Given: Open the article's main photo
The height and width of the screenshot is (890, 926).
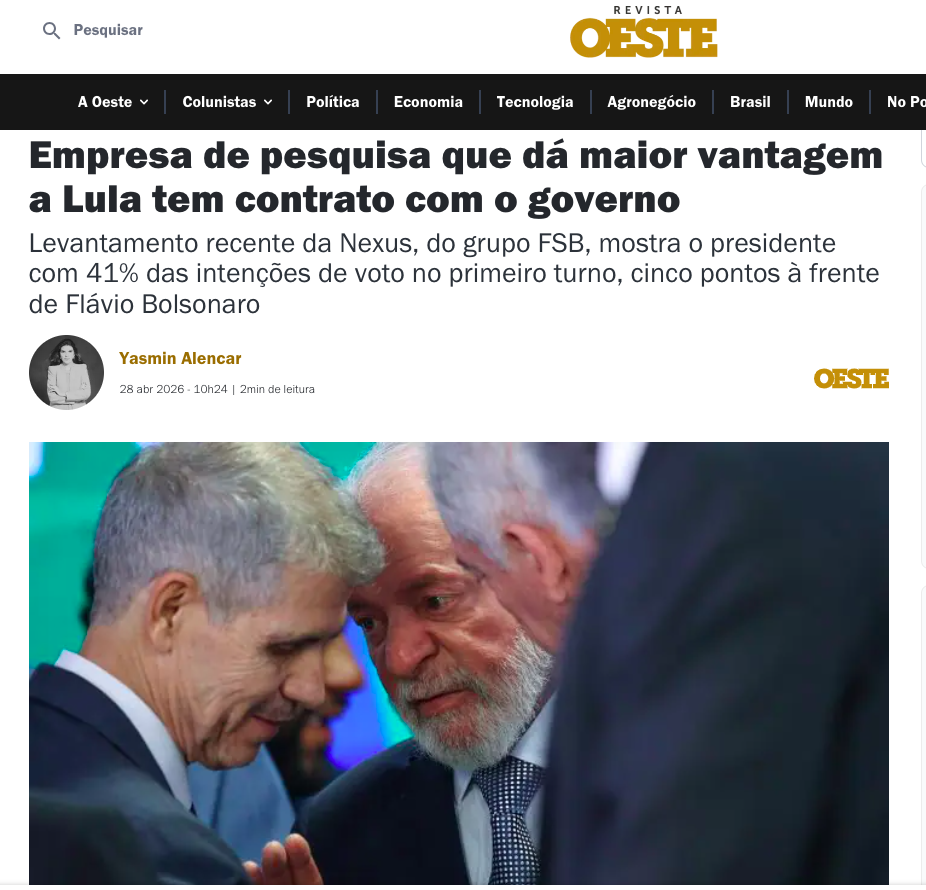Looking at the screenshot, I should click(459, 663).
